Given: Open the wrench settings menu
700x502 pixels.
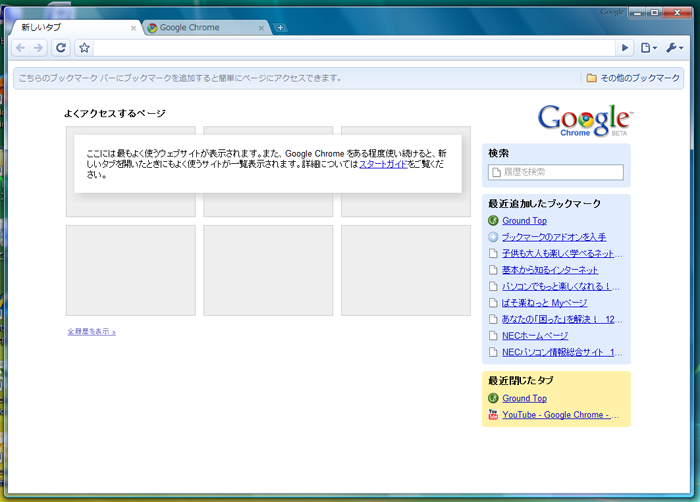Looking at the screenshot, I should click(x=675, y=48).
